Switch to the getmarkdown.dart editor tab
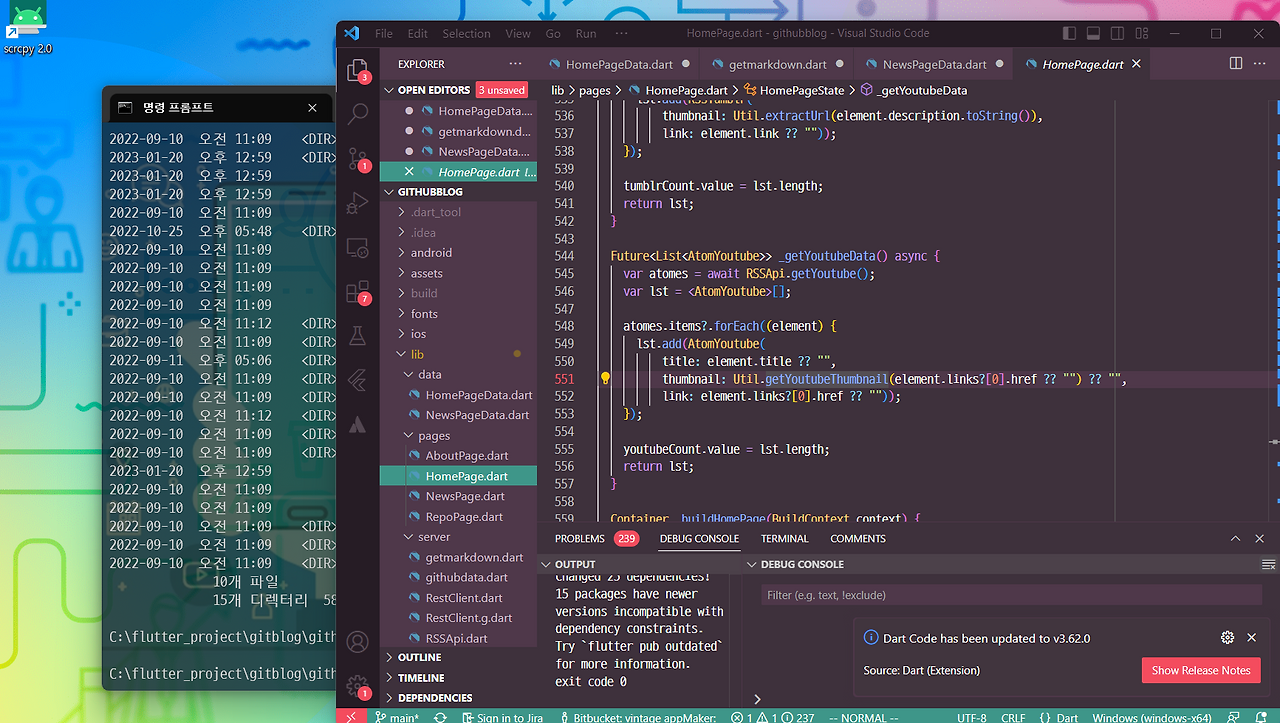This screenshot has width=1280, height=723. pyautogui.click(x=777, y=64)
